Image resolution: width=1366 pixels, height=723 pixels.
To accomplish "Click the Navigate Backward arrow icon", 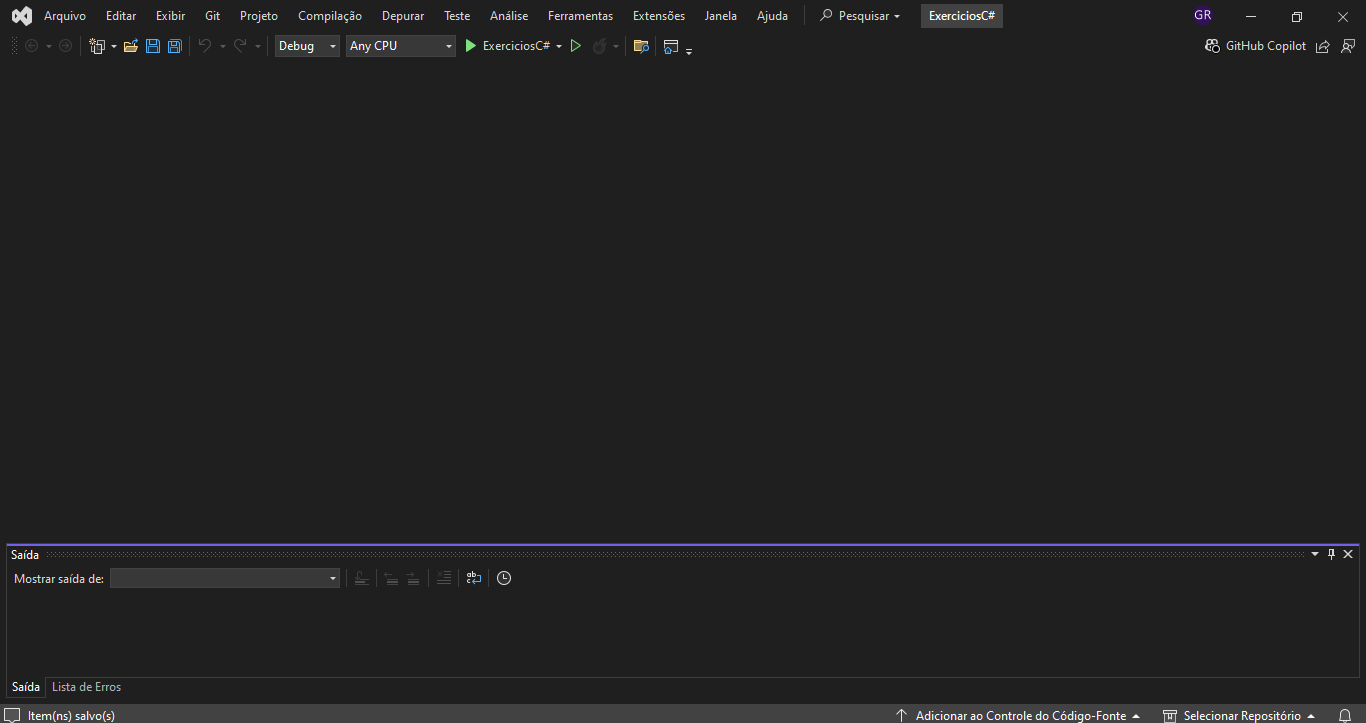I will pos(32,46).
